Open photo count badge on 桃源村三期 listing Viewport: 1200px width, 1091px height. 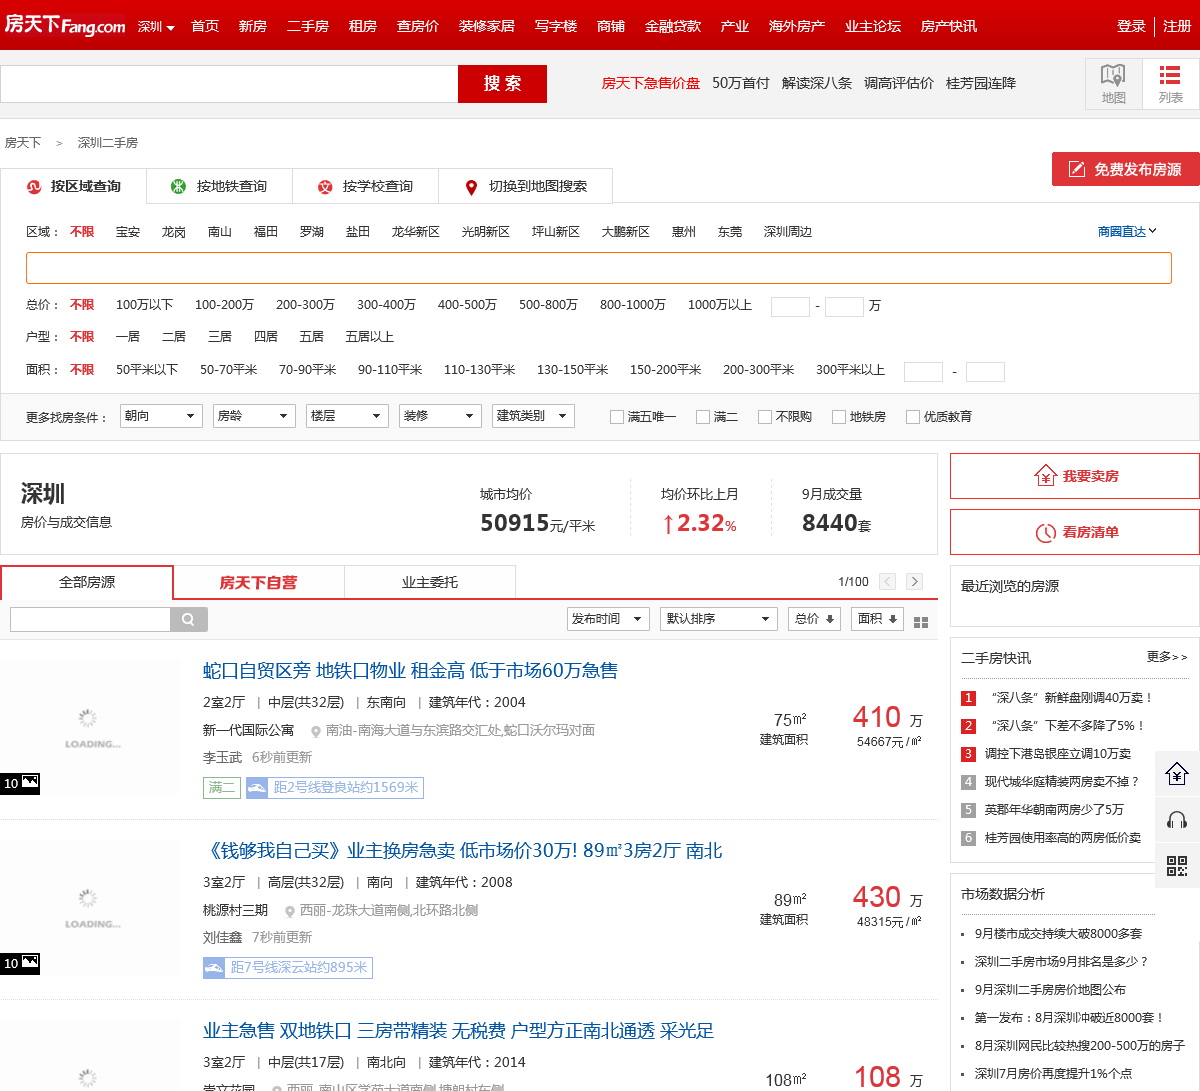(20, 963)
